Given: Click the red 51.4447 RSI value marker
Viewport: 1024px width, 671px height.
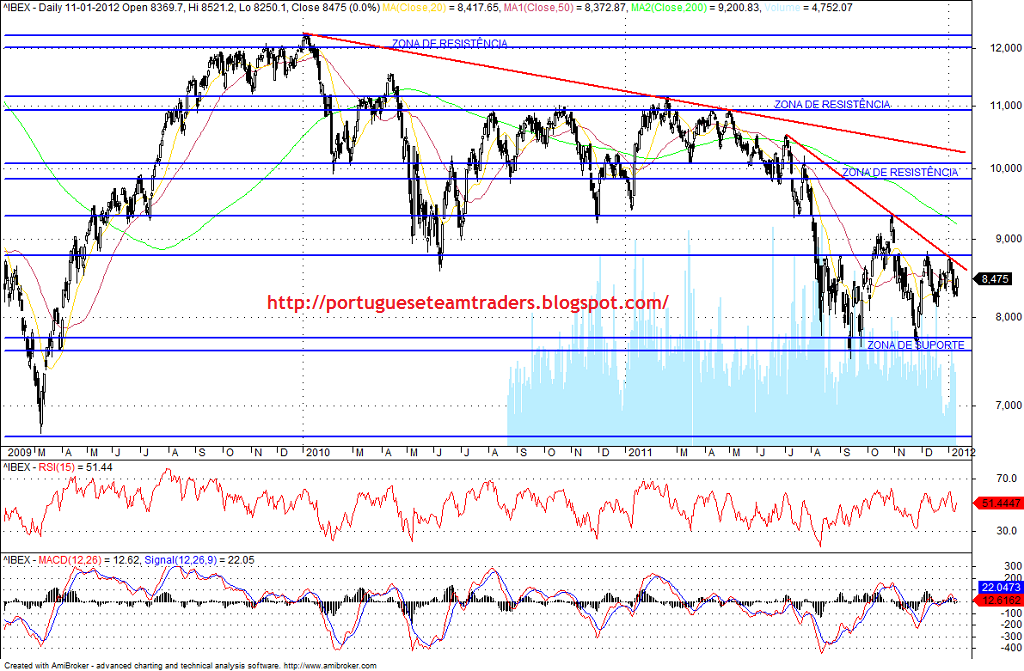Looking at the screenshot, I should point(997,503).
